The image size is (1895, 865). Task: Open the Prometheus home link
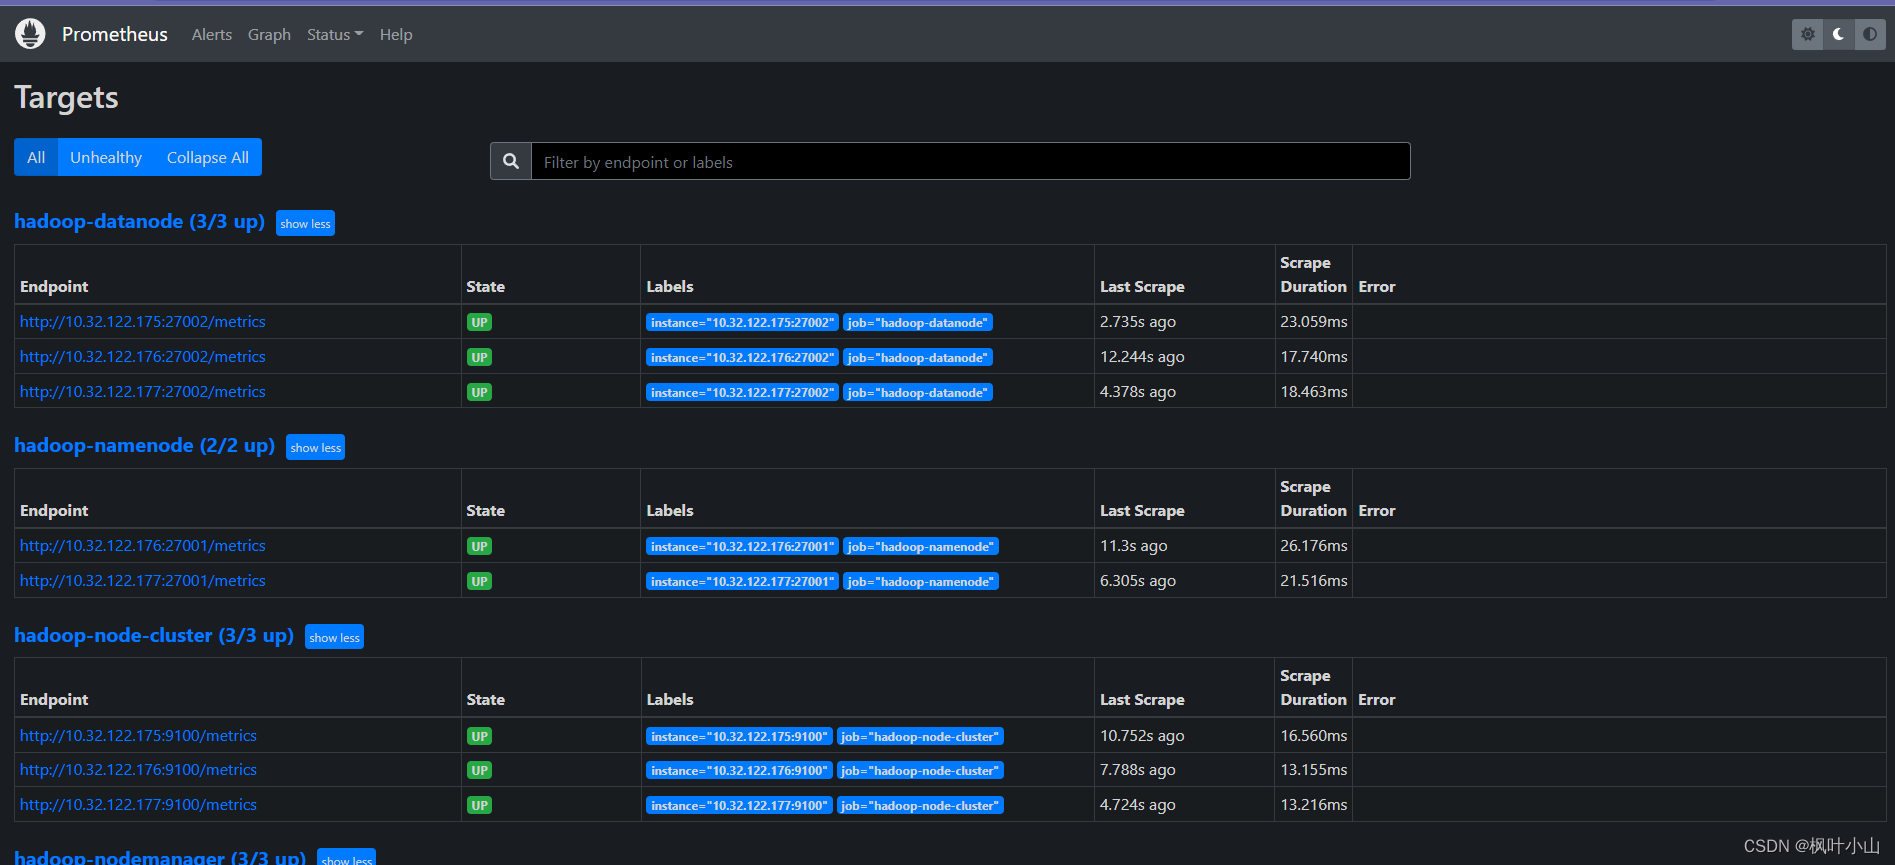pos(115,34)
